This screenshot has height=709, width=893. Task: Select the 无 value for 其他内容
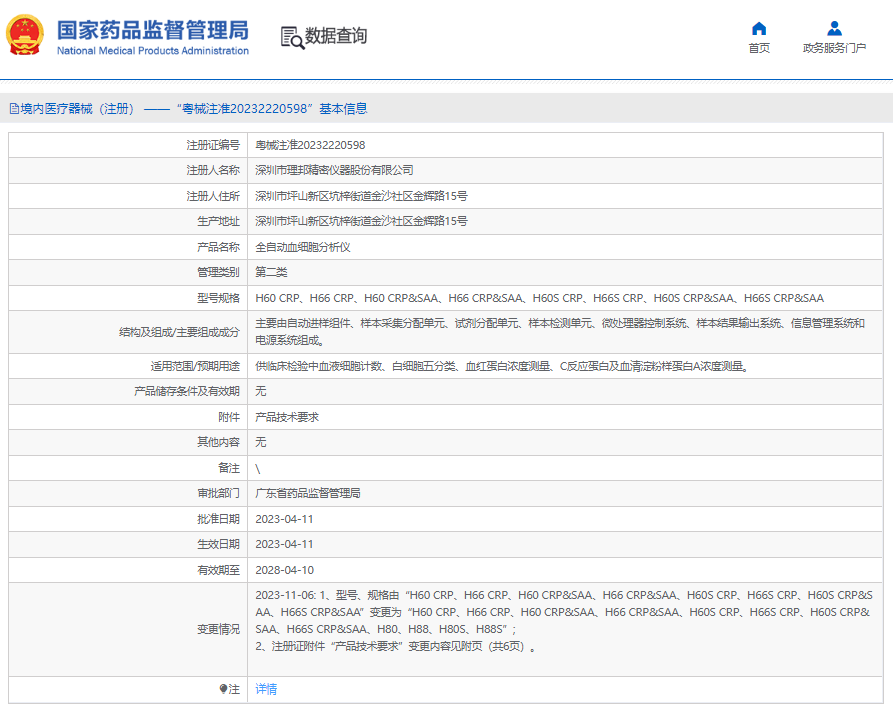[x=261, y=442]
